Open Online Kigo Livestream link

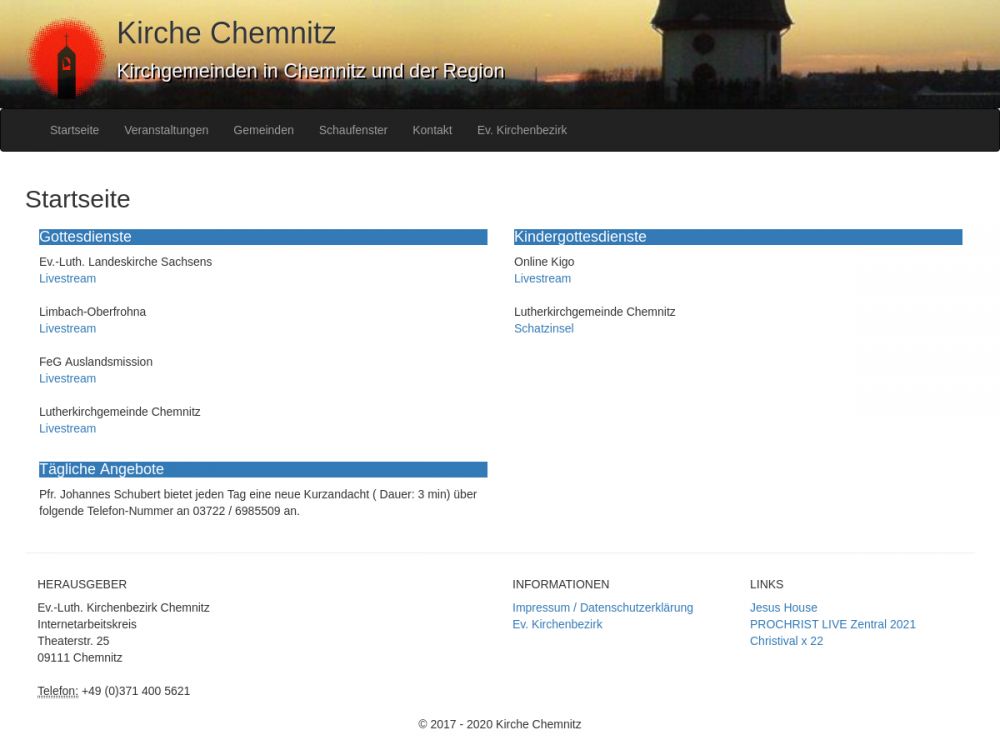click(x=542, y=279)
